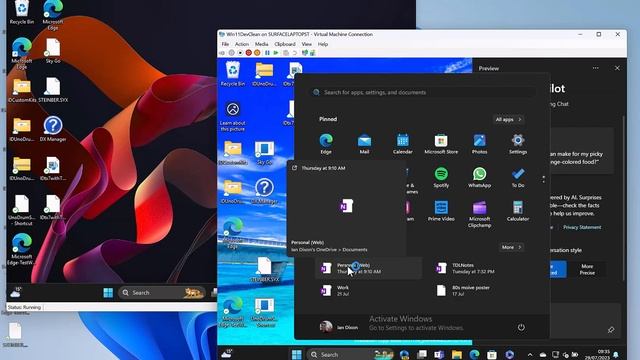This screenshot has width=640, height=360.
Task: Click Start button on left VM window taskbar
Action: click(x=108, y=293)
